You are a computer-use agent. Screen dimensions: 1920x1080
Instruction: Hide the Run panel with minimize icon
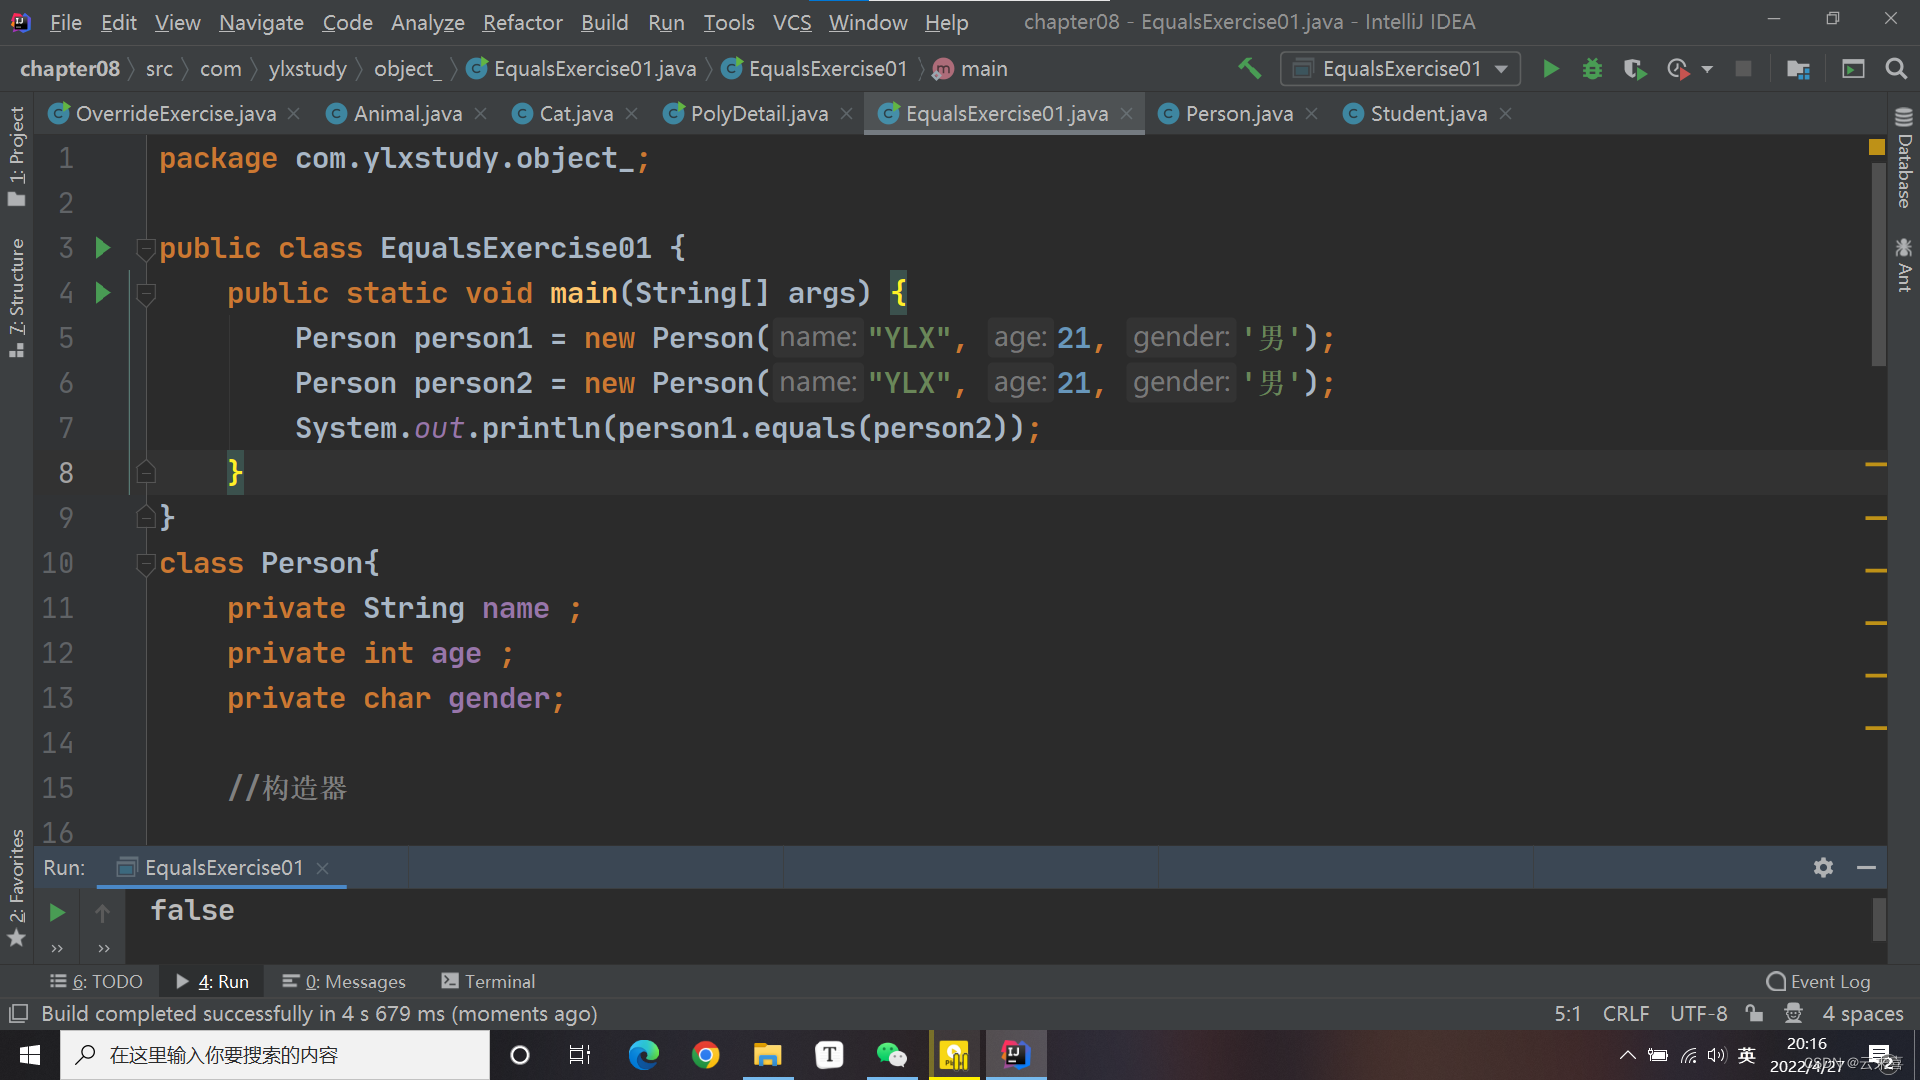click(x=1866, y=868)
